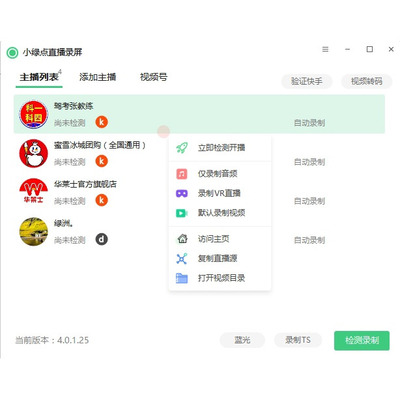The height and width of the screenshot is (400, 400).
Task: Select 仅录制音频 from context menu
Action: coord(220,174)
